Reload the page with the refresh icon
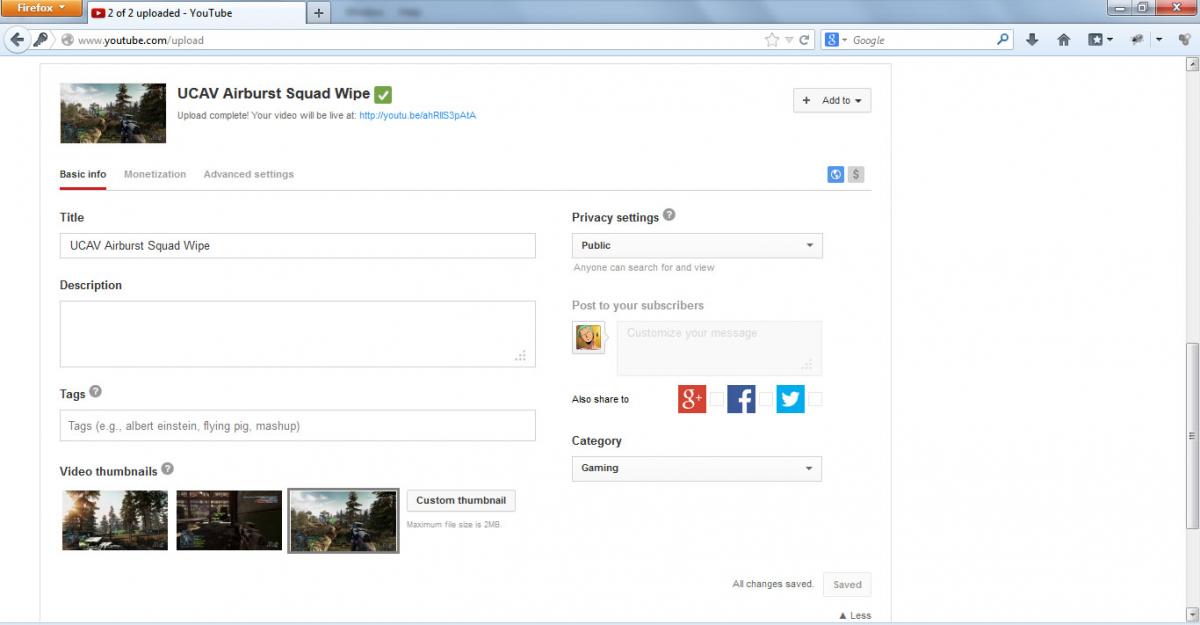Viewport: 1200px width, 625px height. tap(804, 40)
